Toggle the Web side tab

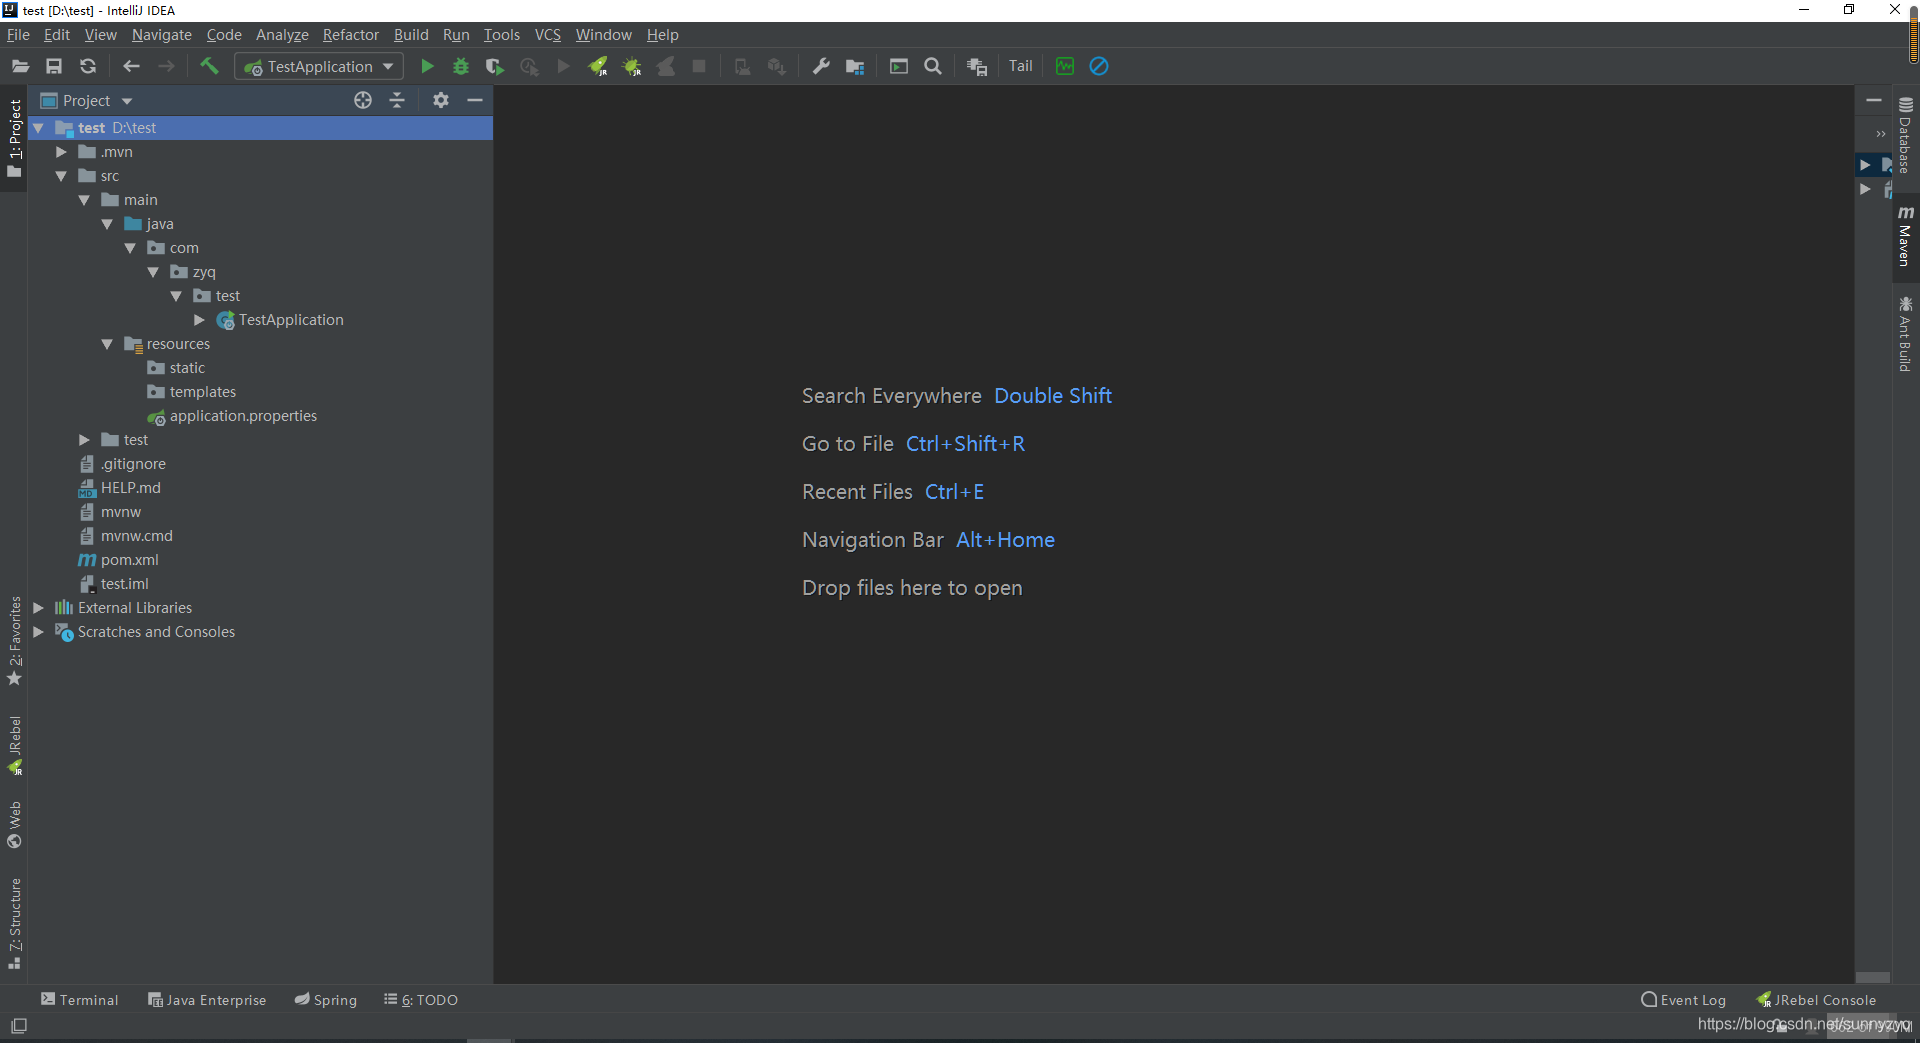click(x=14, y=825)
